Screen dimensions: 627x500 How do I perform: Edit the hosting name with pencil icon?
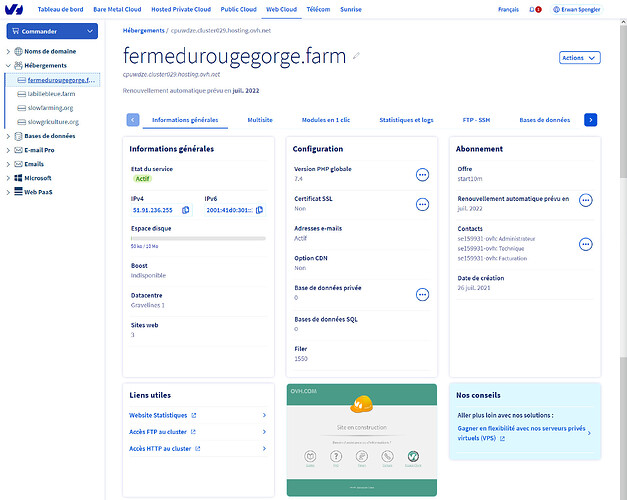pyautogui.click(x=356, y=56)
